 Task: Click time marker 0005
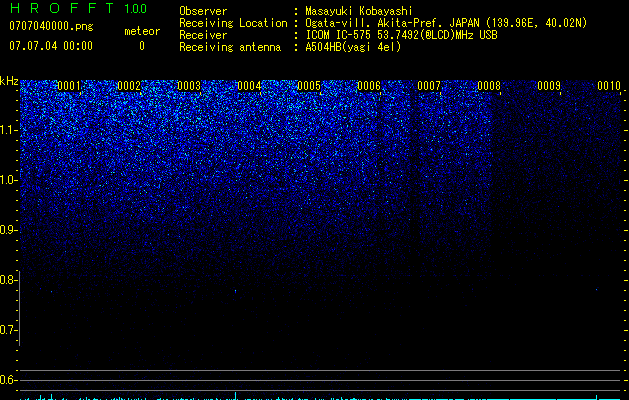(309, 86)
